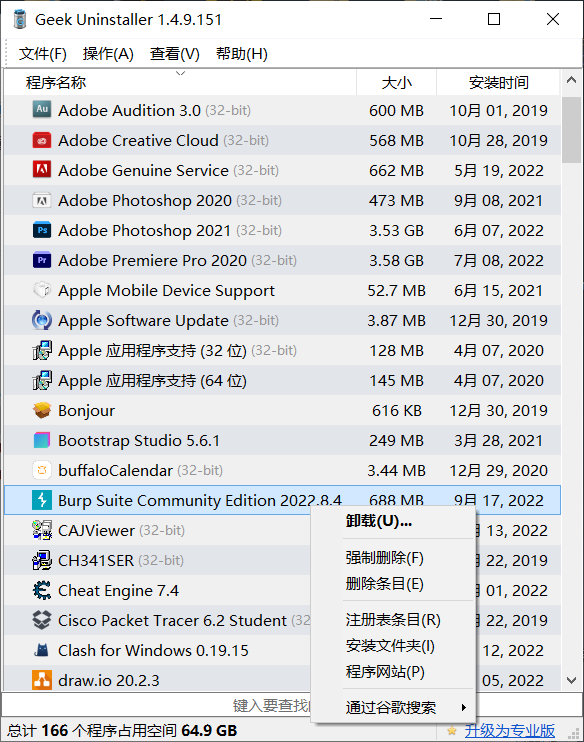
Task: Click the CAJViewer icon
Action: 42,530
